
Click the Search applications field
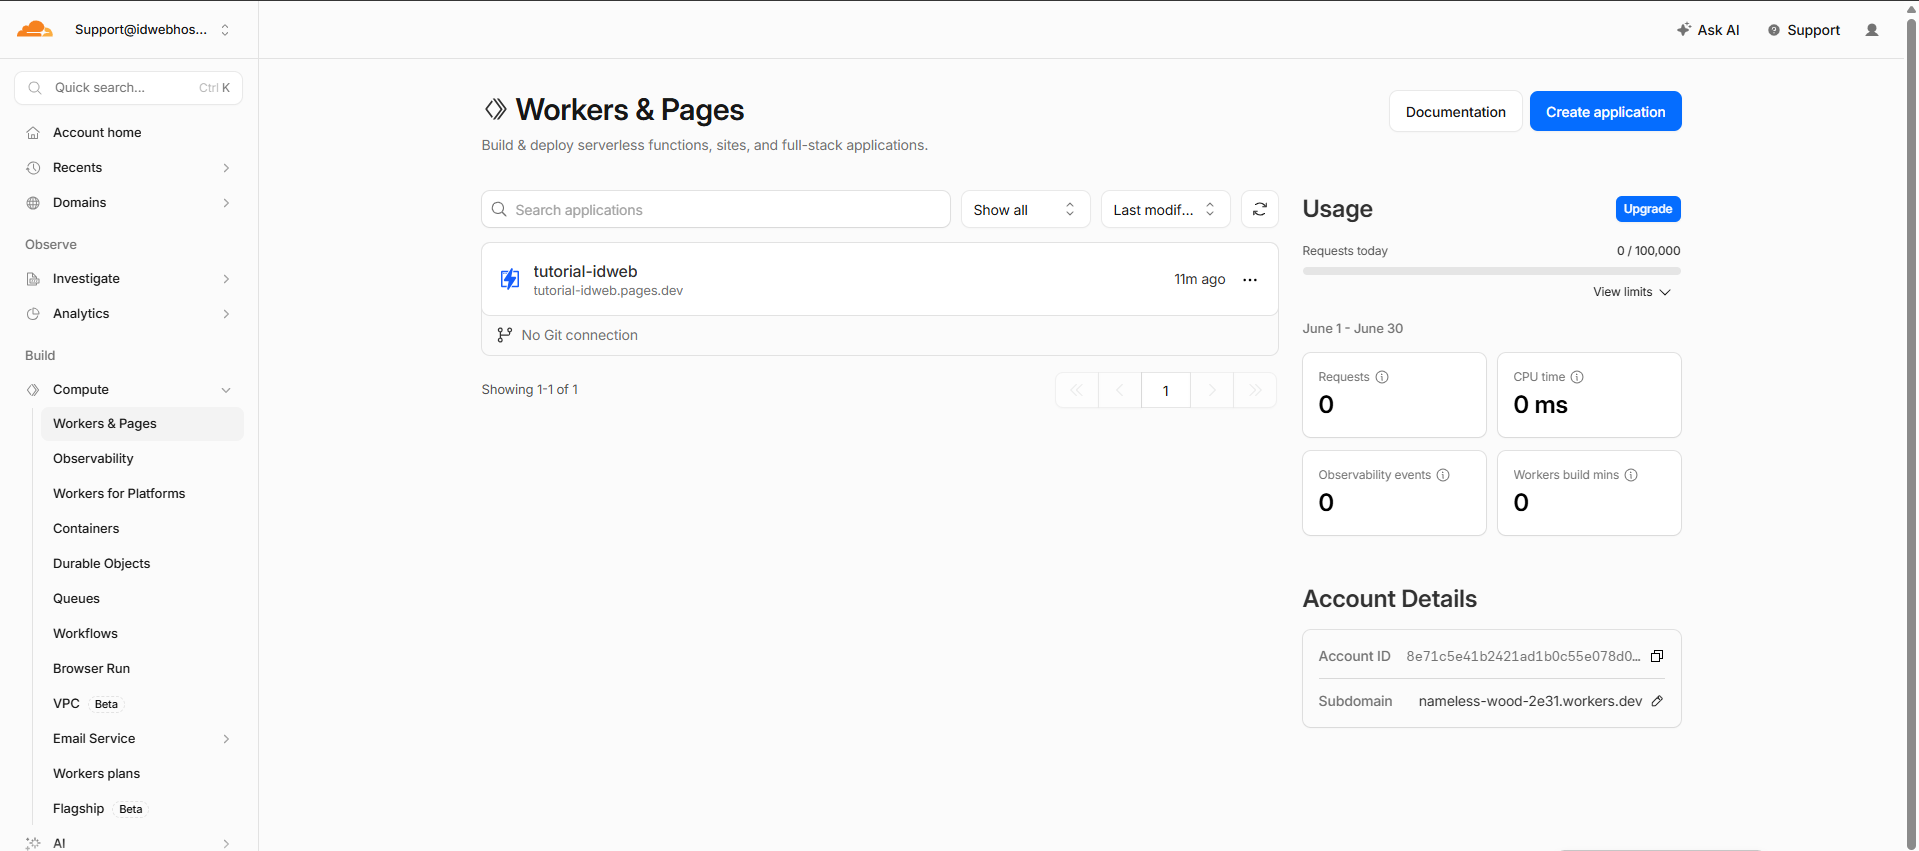[x=715, y=209]
